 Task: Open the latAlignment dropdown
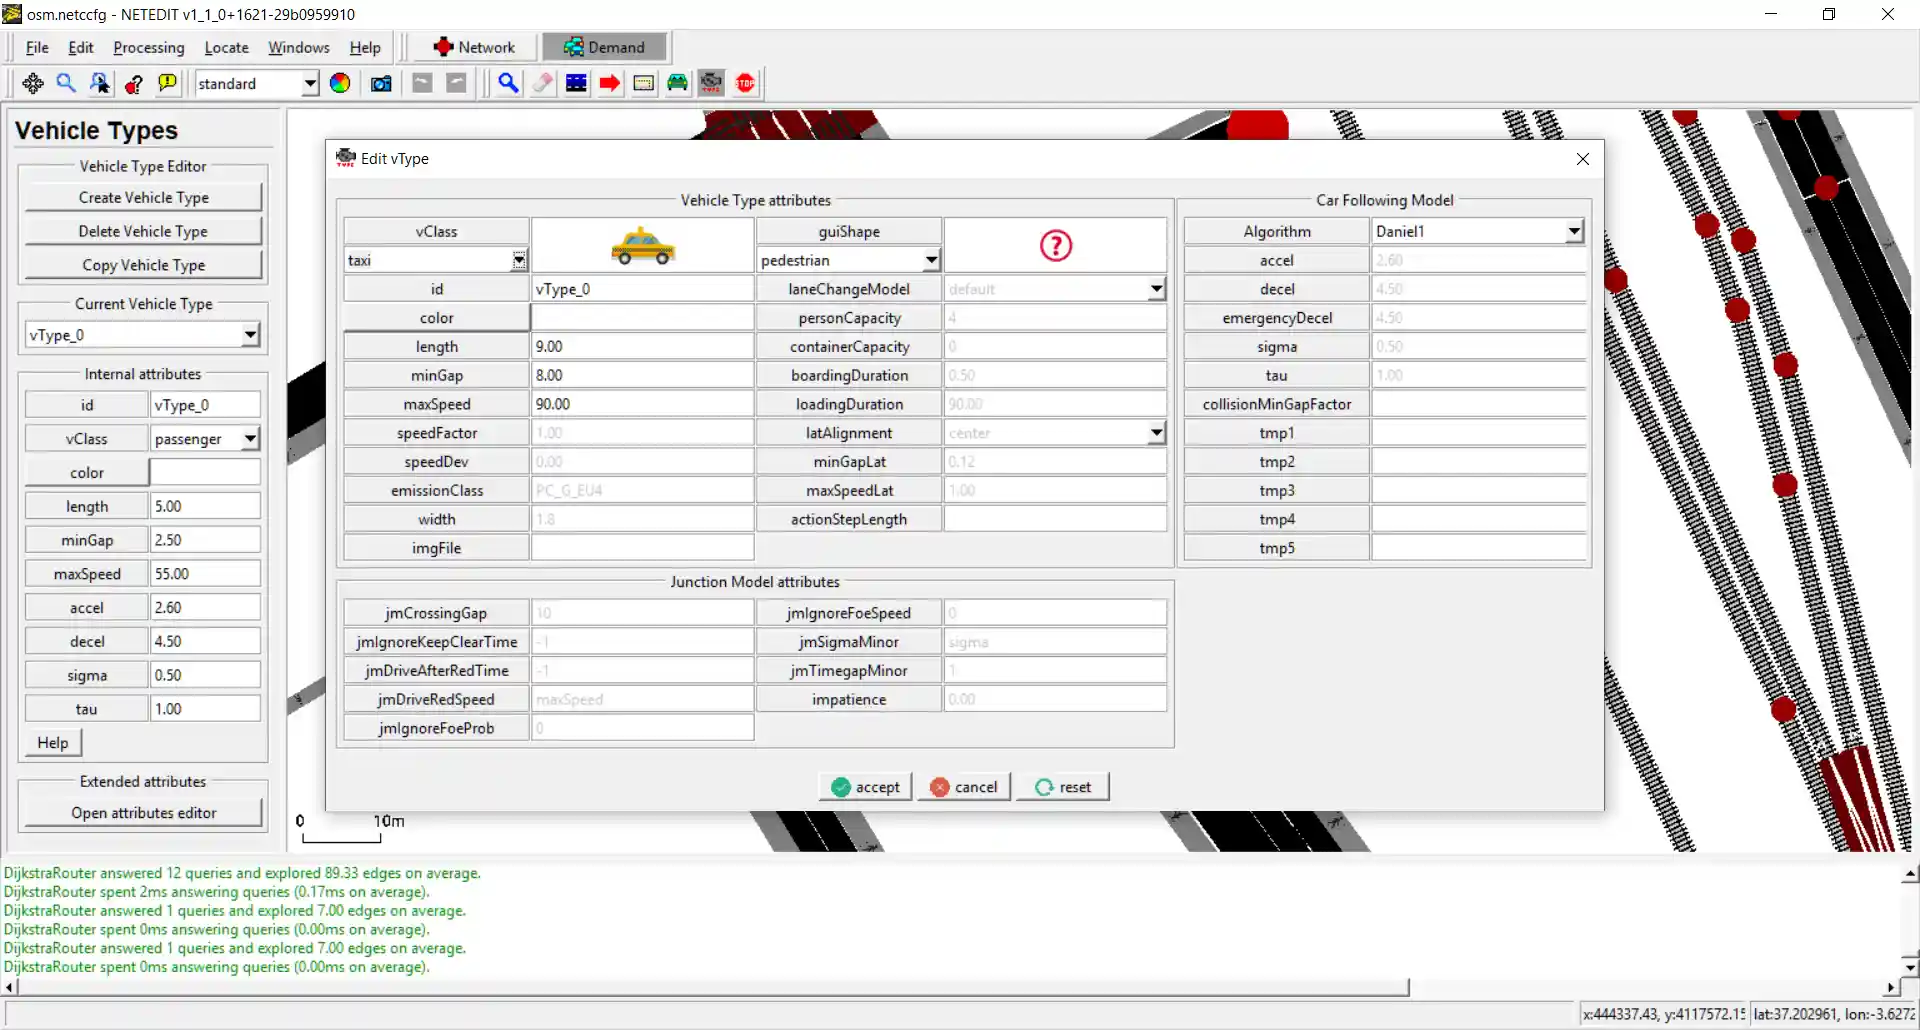pos(1156,433)
